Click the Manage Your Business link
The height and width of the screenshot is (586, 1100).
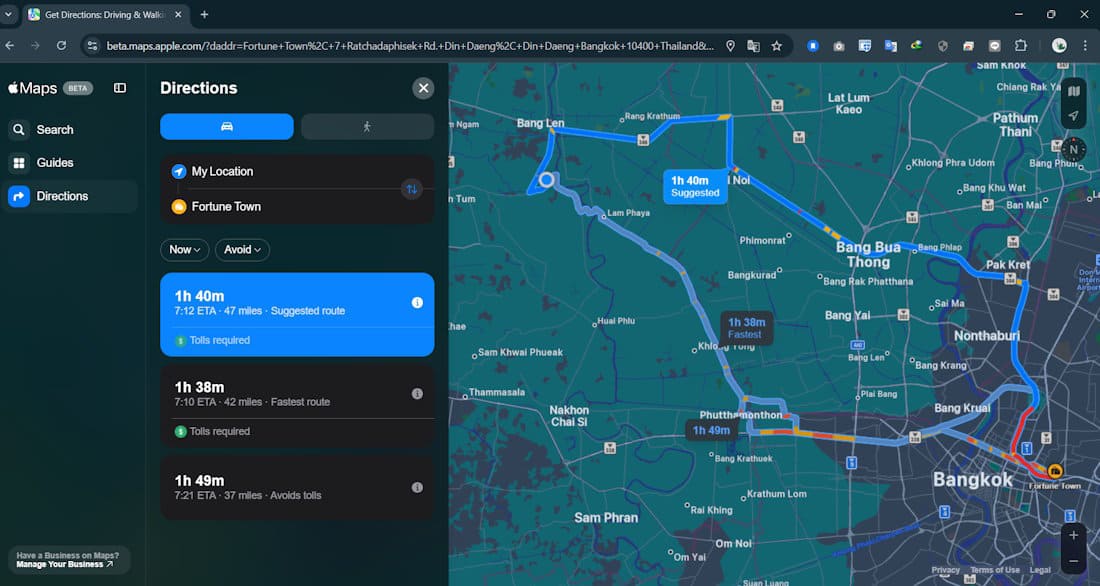(x=68, y=564)
